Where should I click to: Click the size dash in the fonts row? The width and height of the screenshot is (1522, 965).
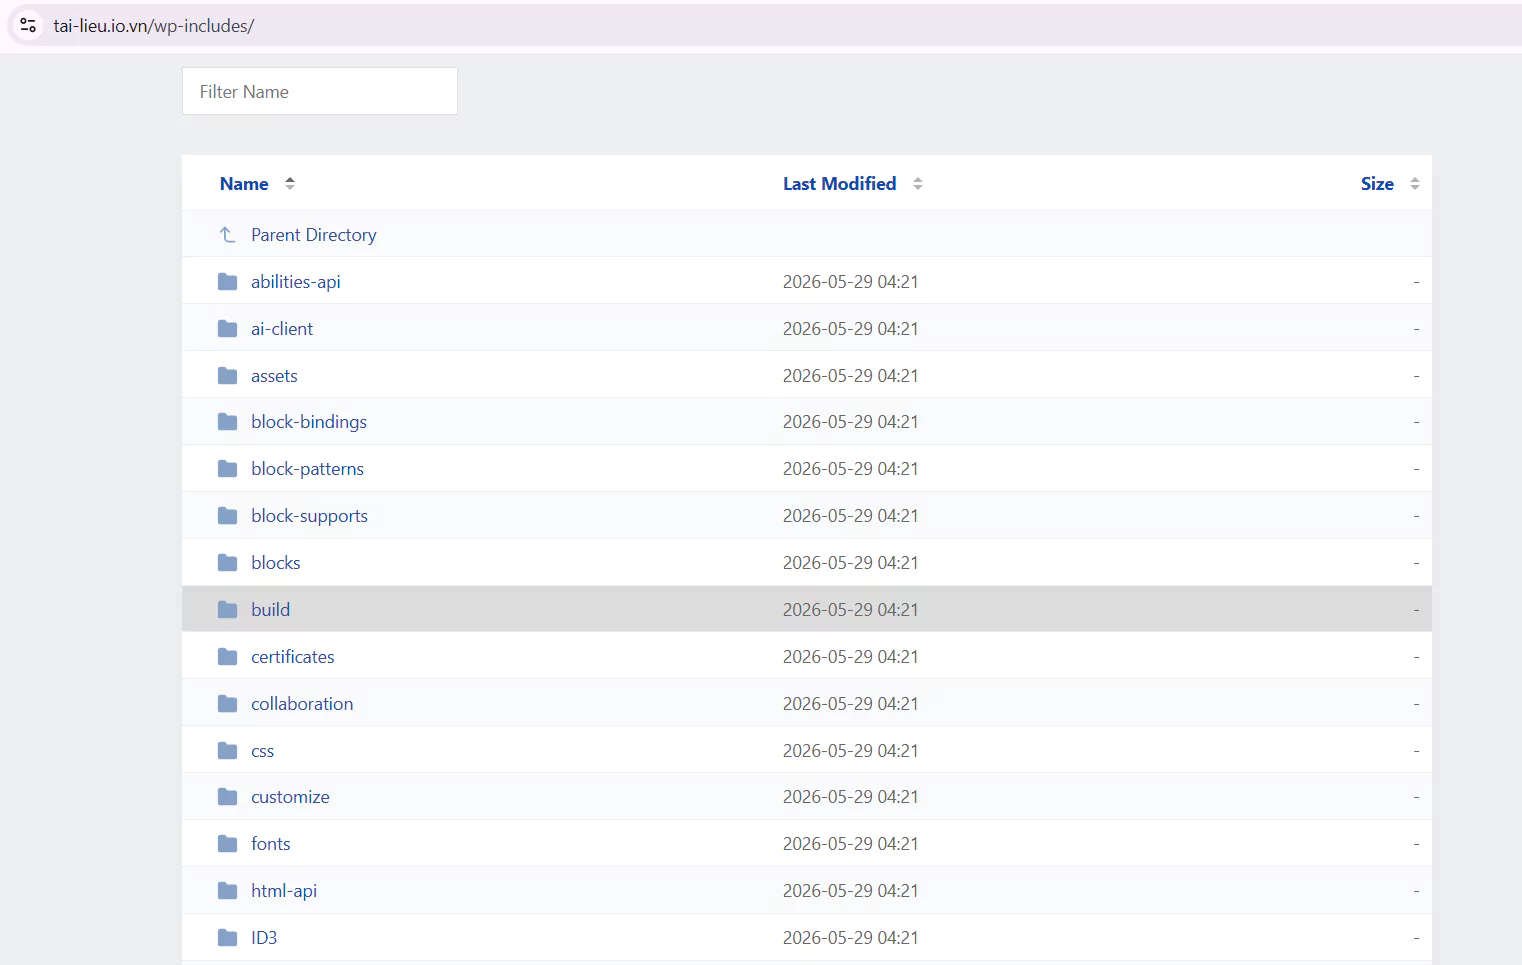click(1416, 844)
